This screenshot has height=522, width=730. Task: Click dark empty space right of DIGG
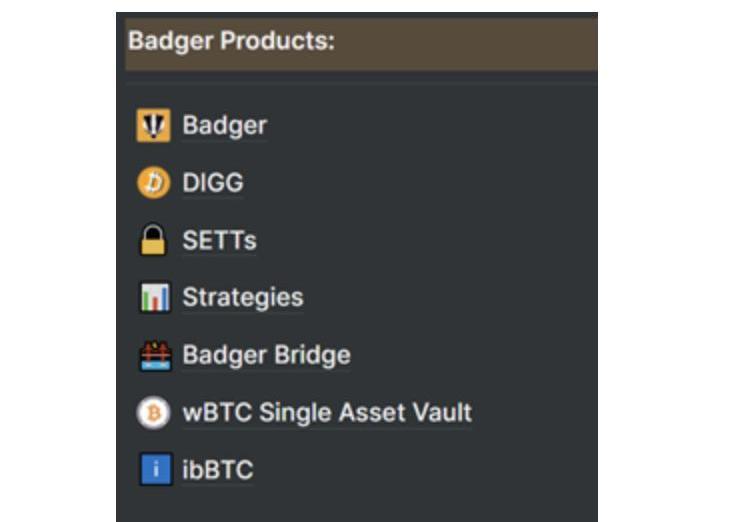(420, 184)
